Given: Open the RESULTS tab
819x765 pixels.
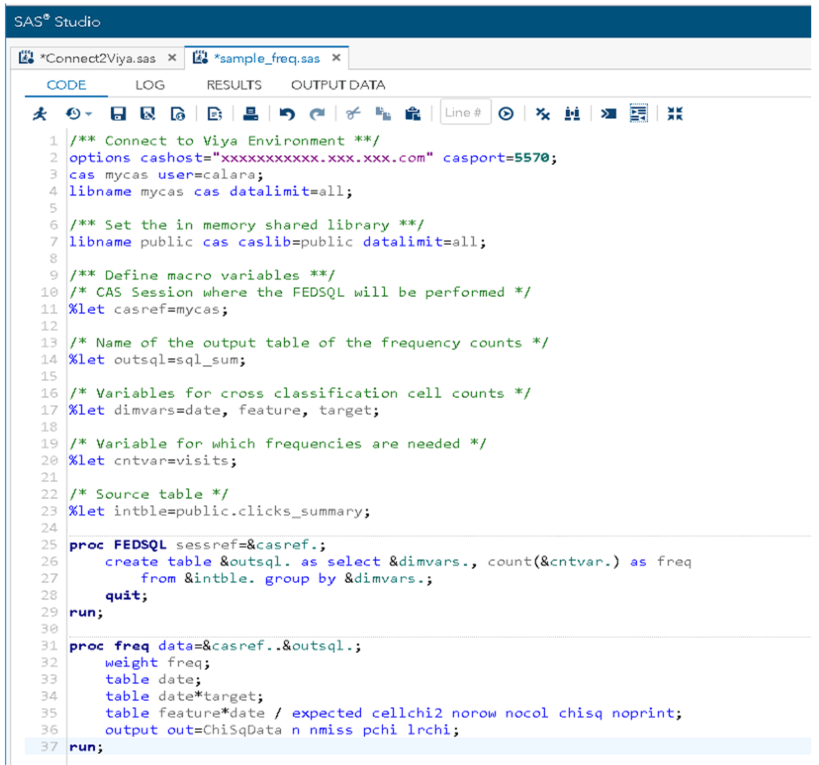Looking at the screenshot, I should (234, 85).
